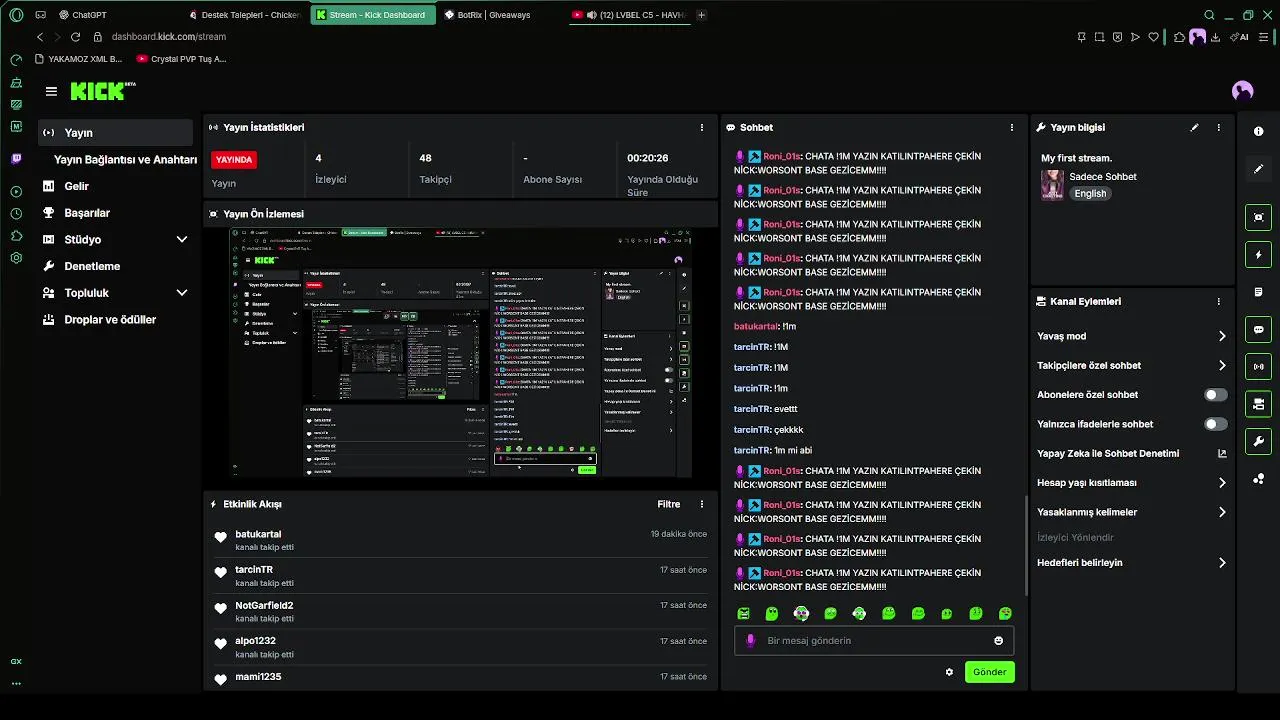This screenshot has width=1280, height=720.
Task: Click the broadcast signal icon in right sidebar
Action: pos(1258,366)
